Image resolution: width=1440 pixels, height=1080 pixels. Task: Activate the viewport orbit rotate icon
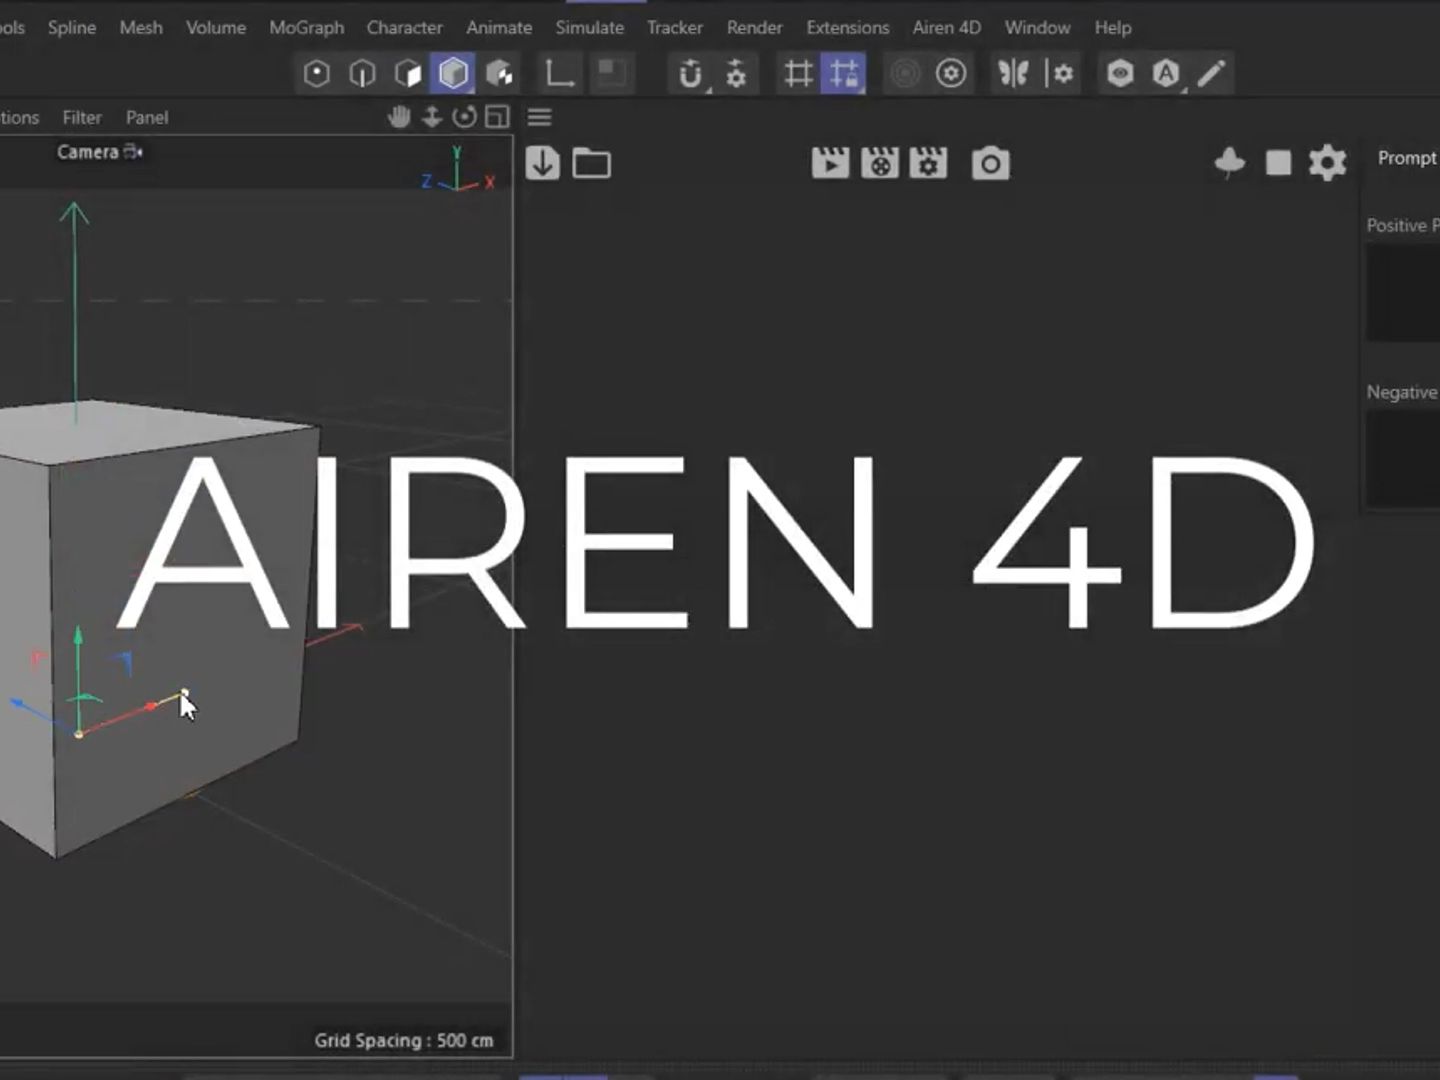[464, 117]
